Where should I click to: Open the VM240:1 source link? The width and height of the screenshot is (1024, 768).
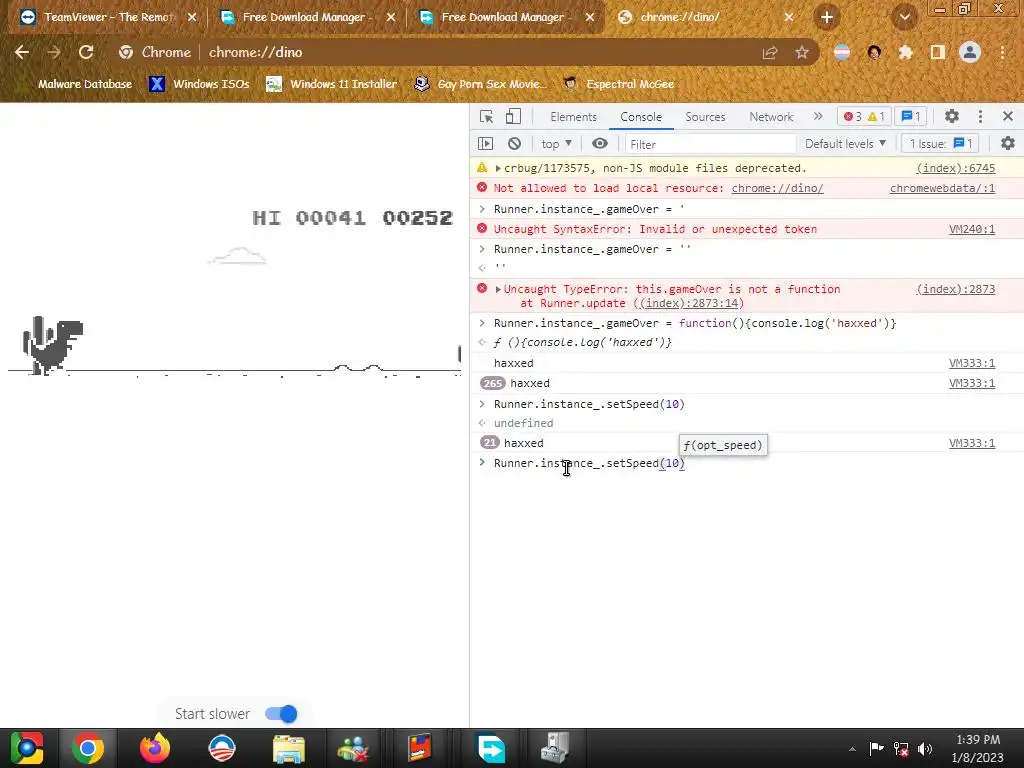[972, 229]
